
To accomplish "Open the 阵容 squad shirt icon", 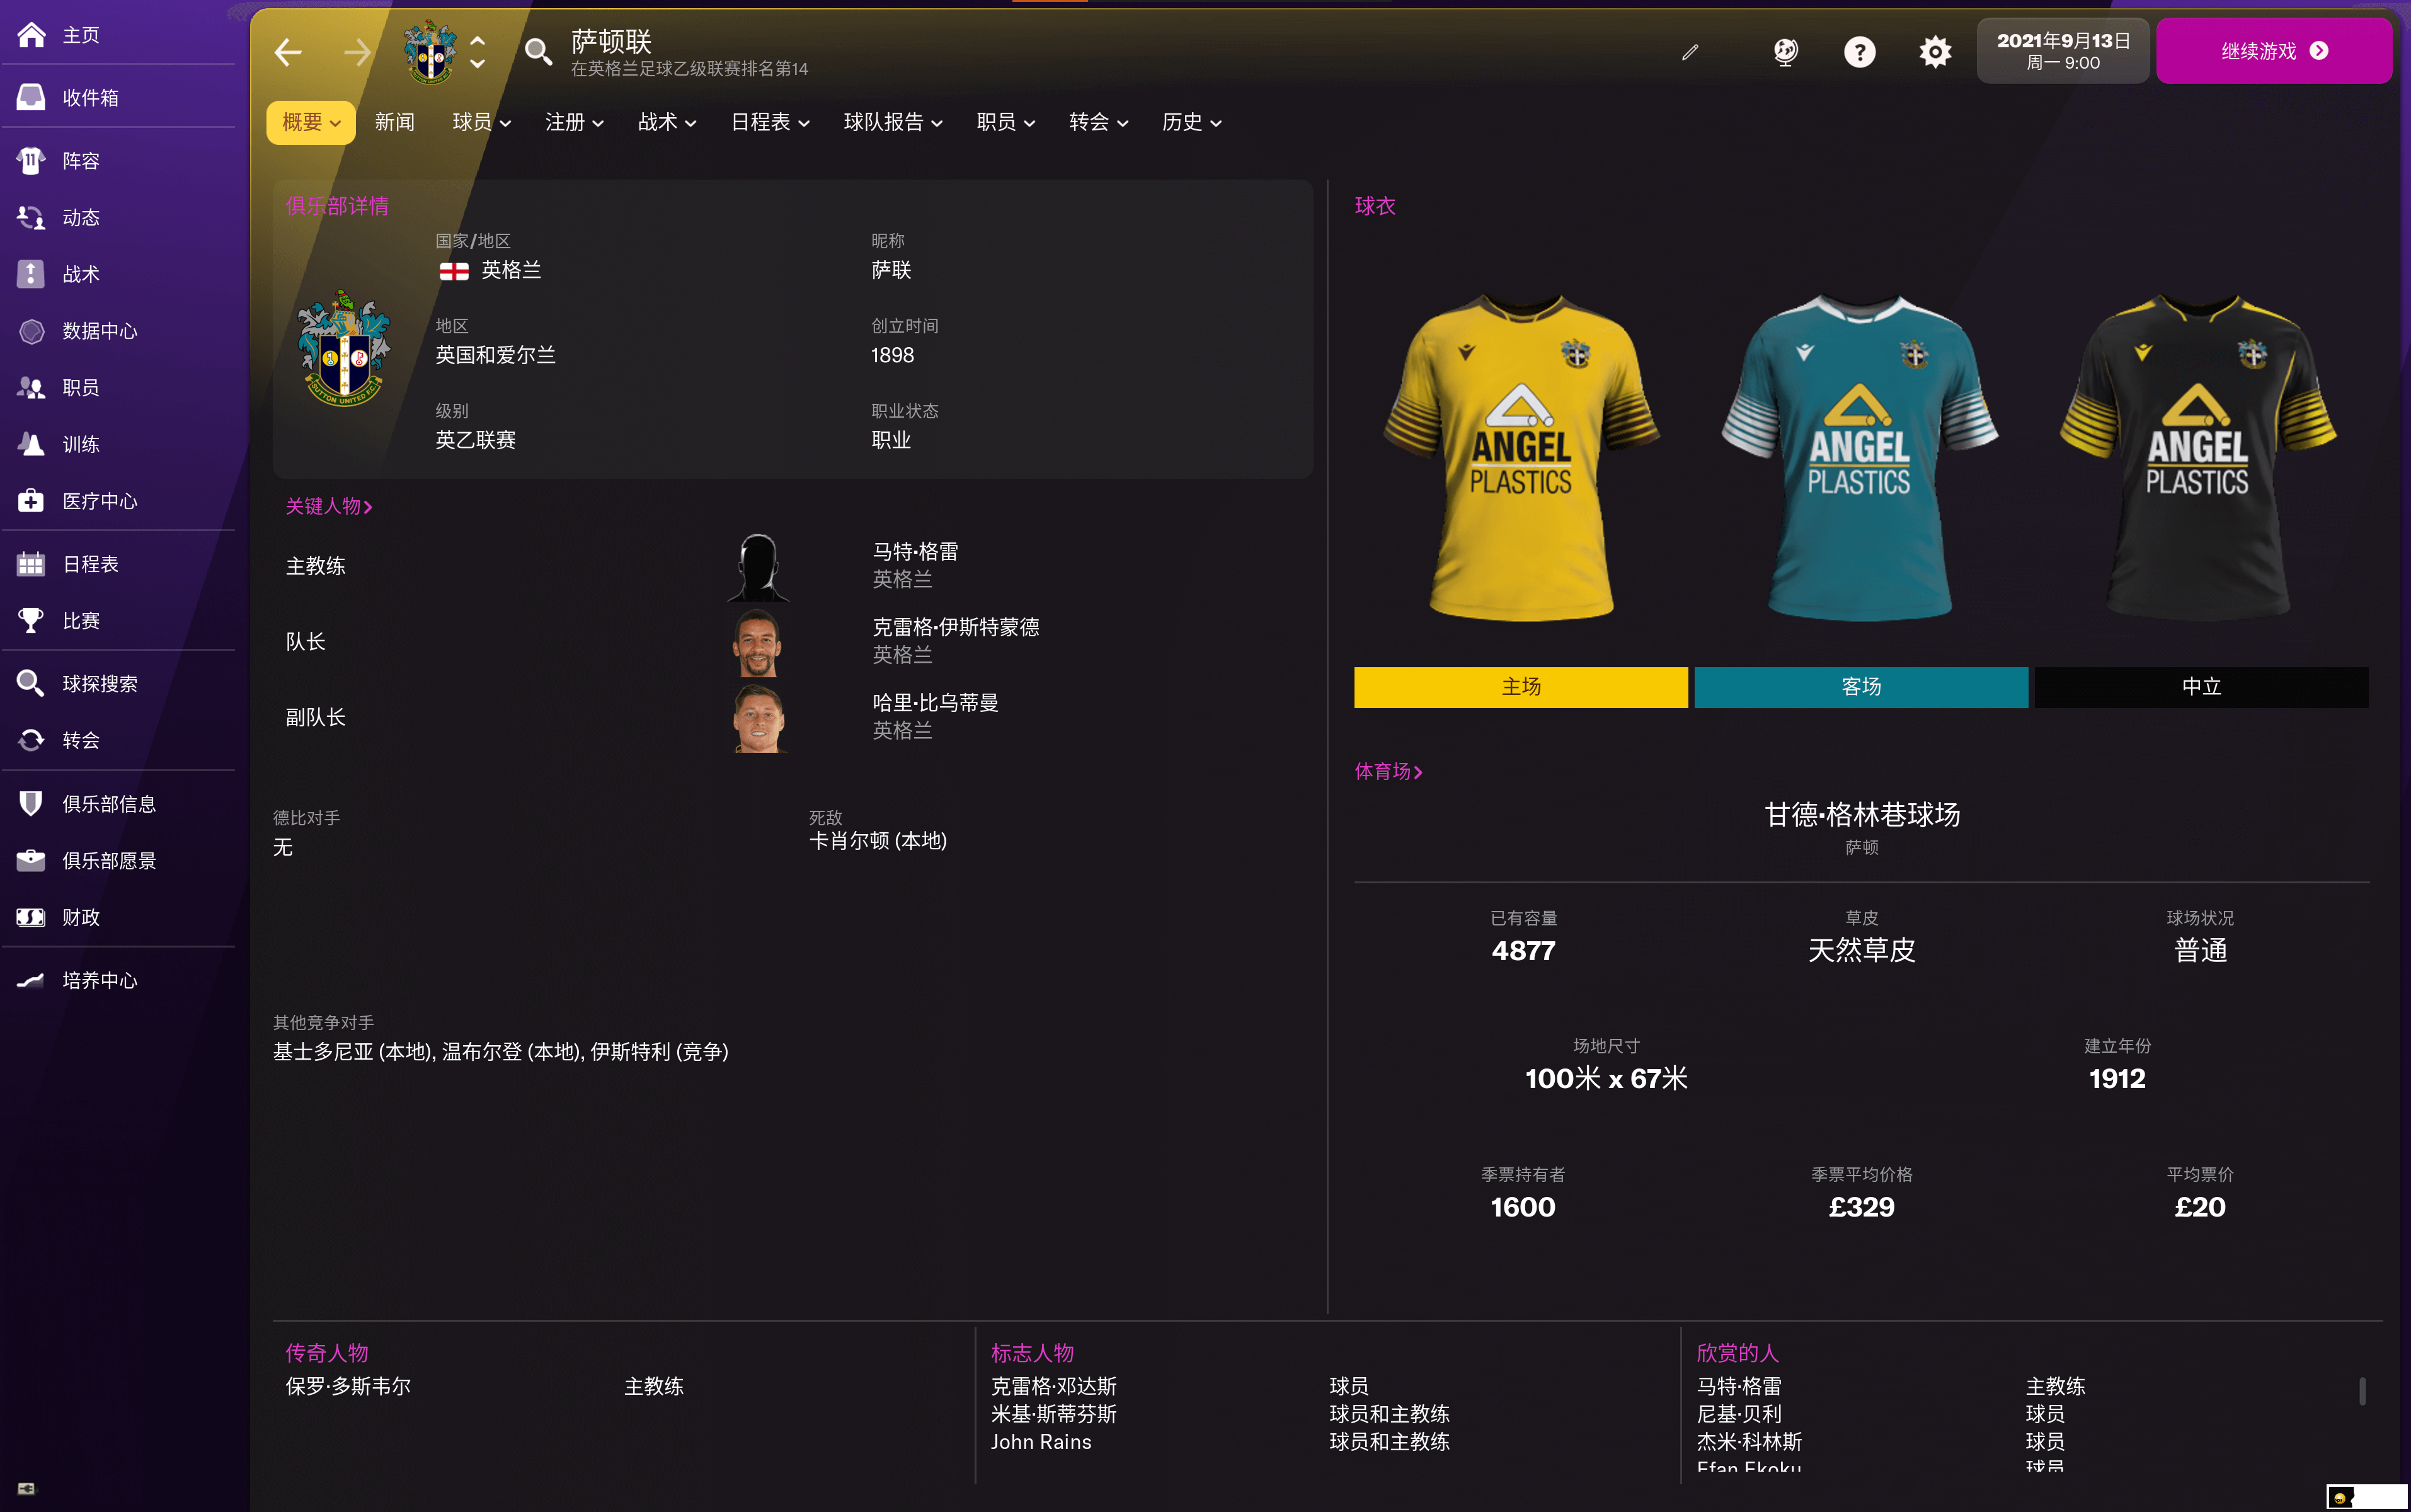I will [31, 161].
